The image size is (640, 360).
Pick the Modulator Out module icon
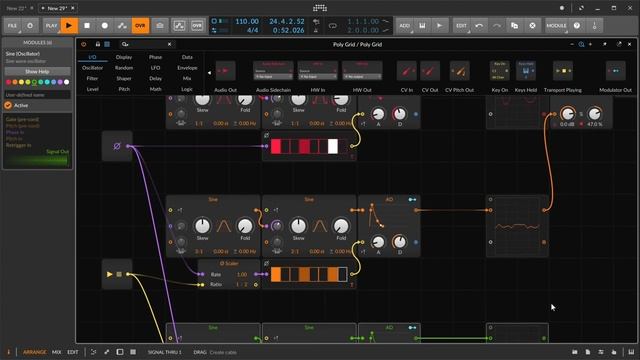click(x=616, y=71)
